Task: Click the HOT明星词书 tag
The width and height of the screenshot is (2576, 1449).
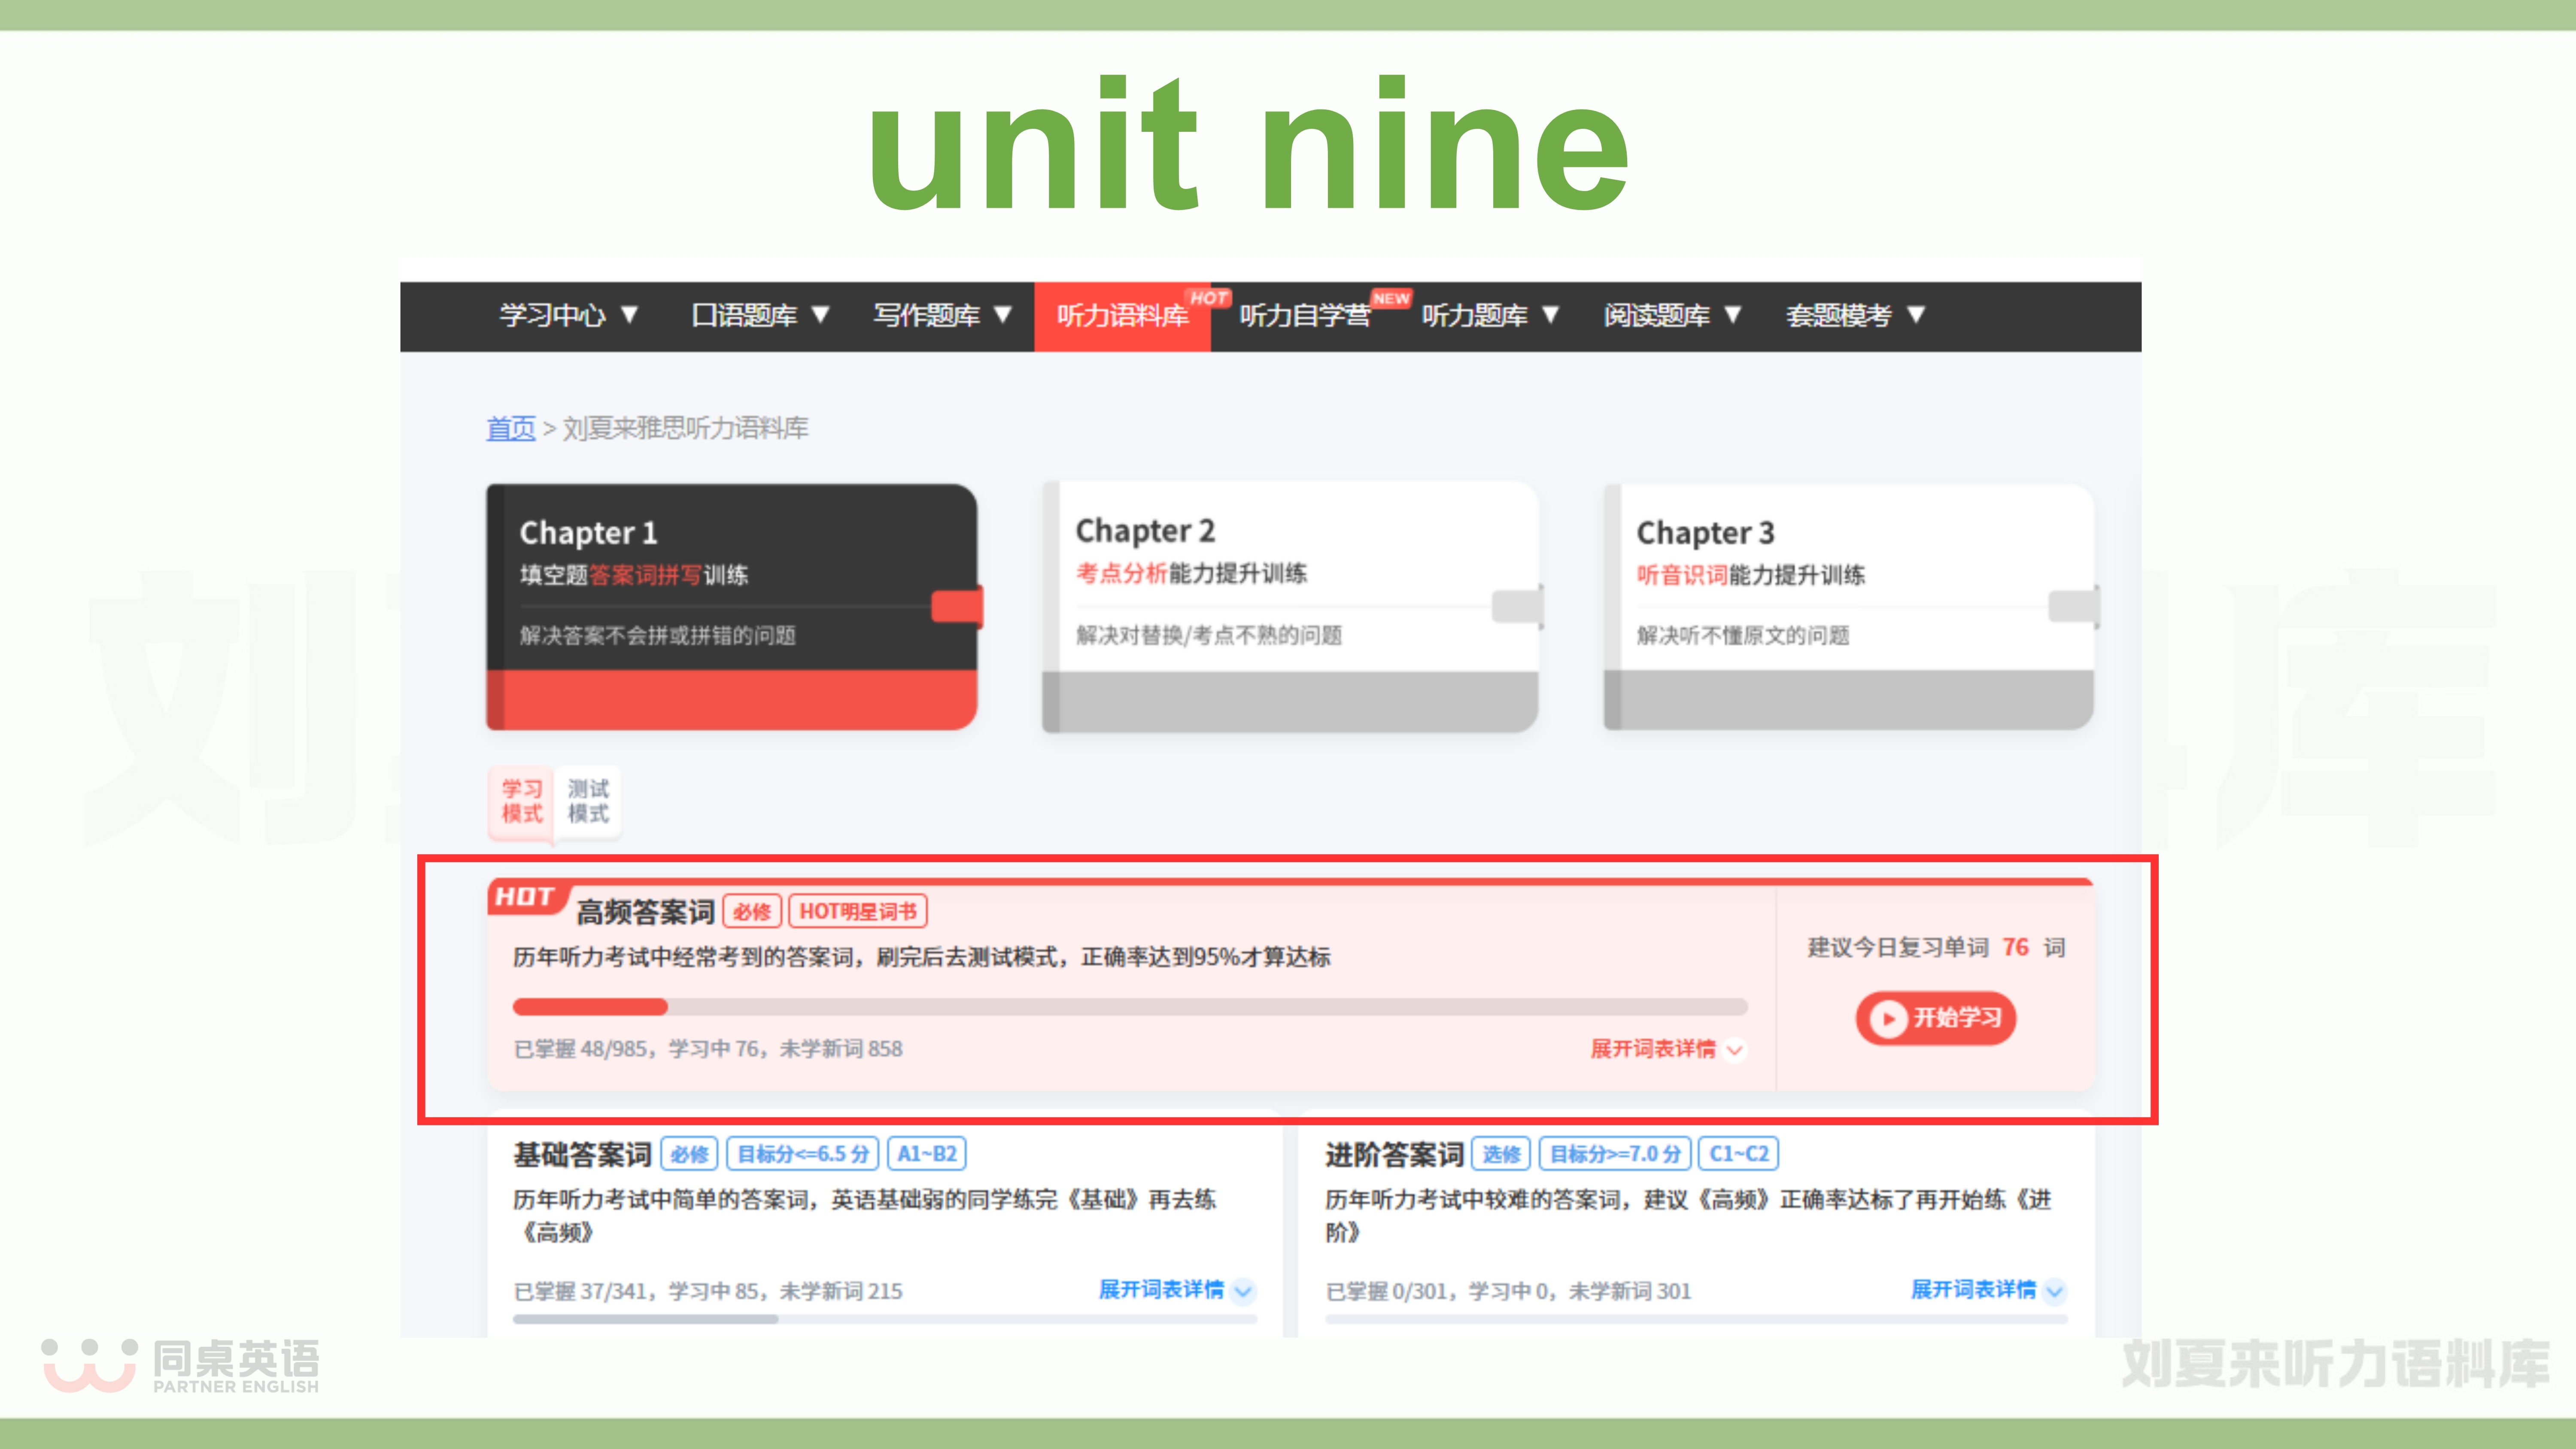Action: click(x=858, y=912)
